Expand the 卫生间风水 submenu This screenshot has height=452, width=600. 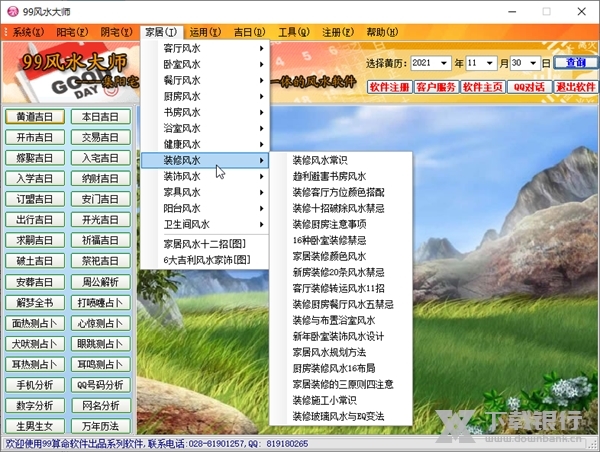[x=205, y=225]
